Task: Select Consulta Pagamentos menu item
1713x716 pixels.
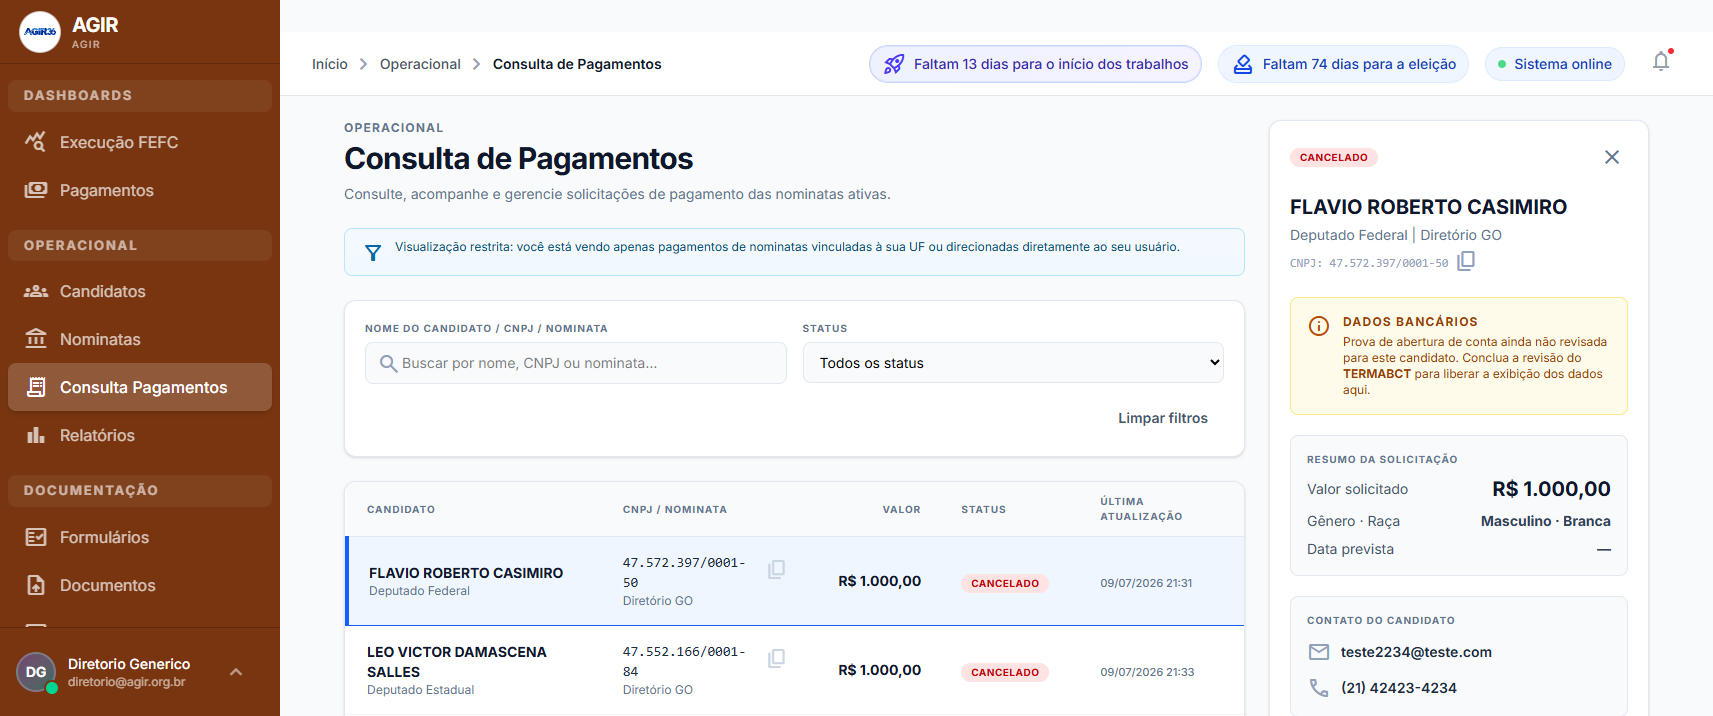Action: pos(140,387)
